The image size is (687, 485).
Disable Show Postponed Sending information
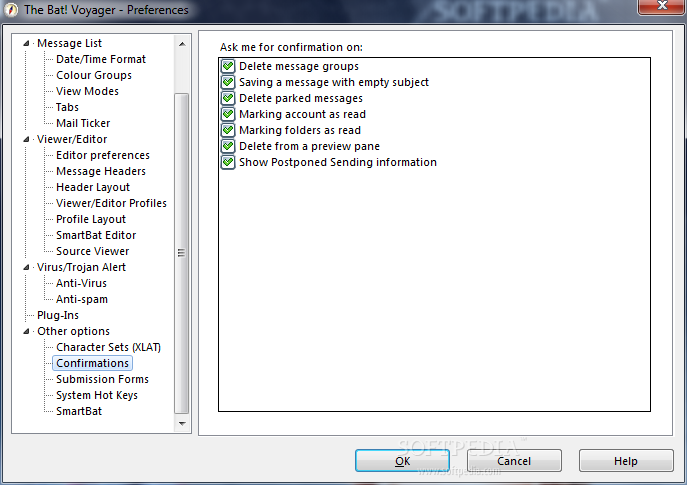pyautogui.click(x=228, y=162)
